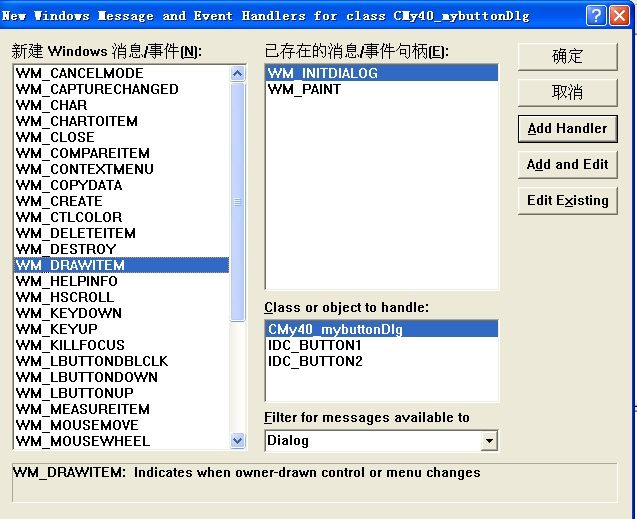Select IDC_BUTTON2 object to handle
Screen dimensions: 637x519
pos(382,361)
